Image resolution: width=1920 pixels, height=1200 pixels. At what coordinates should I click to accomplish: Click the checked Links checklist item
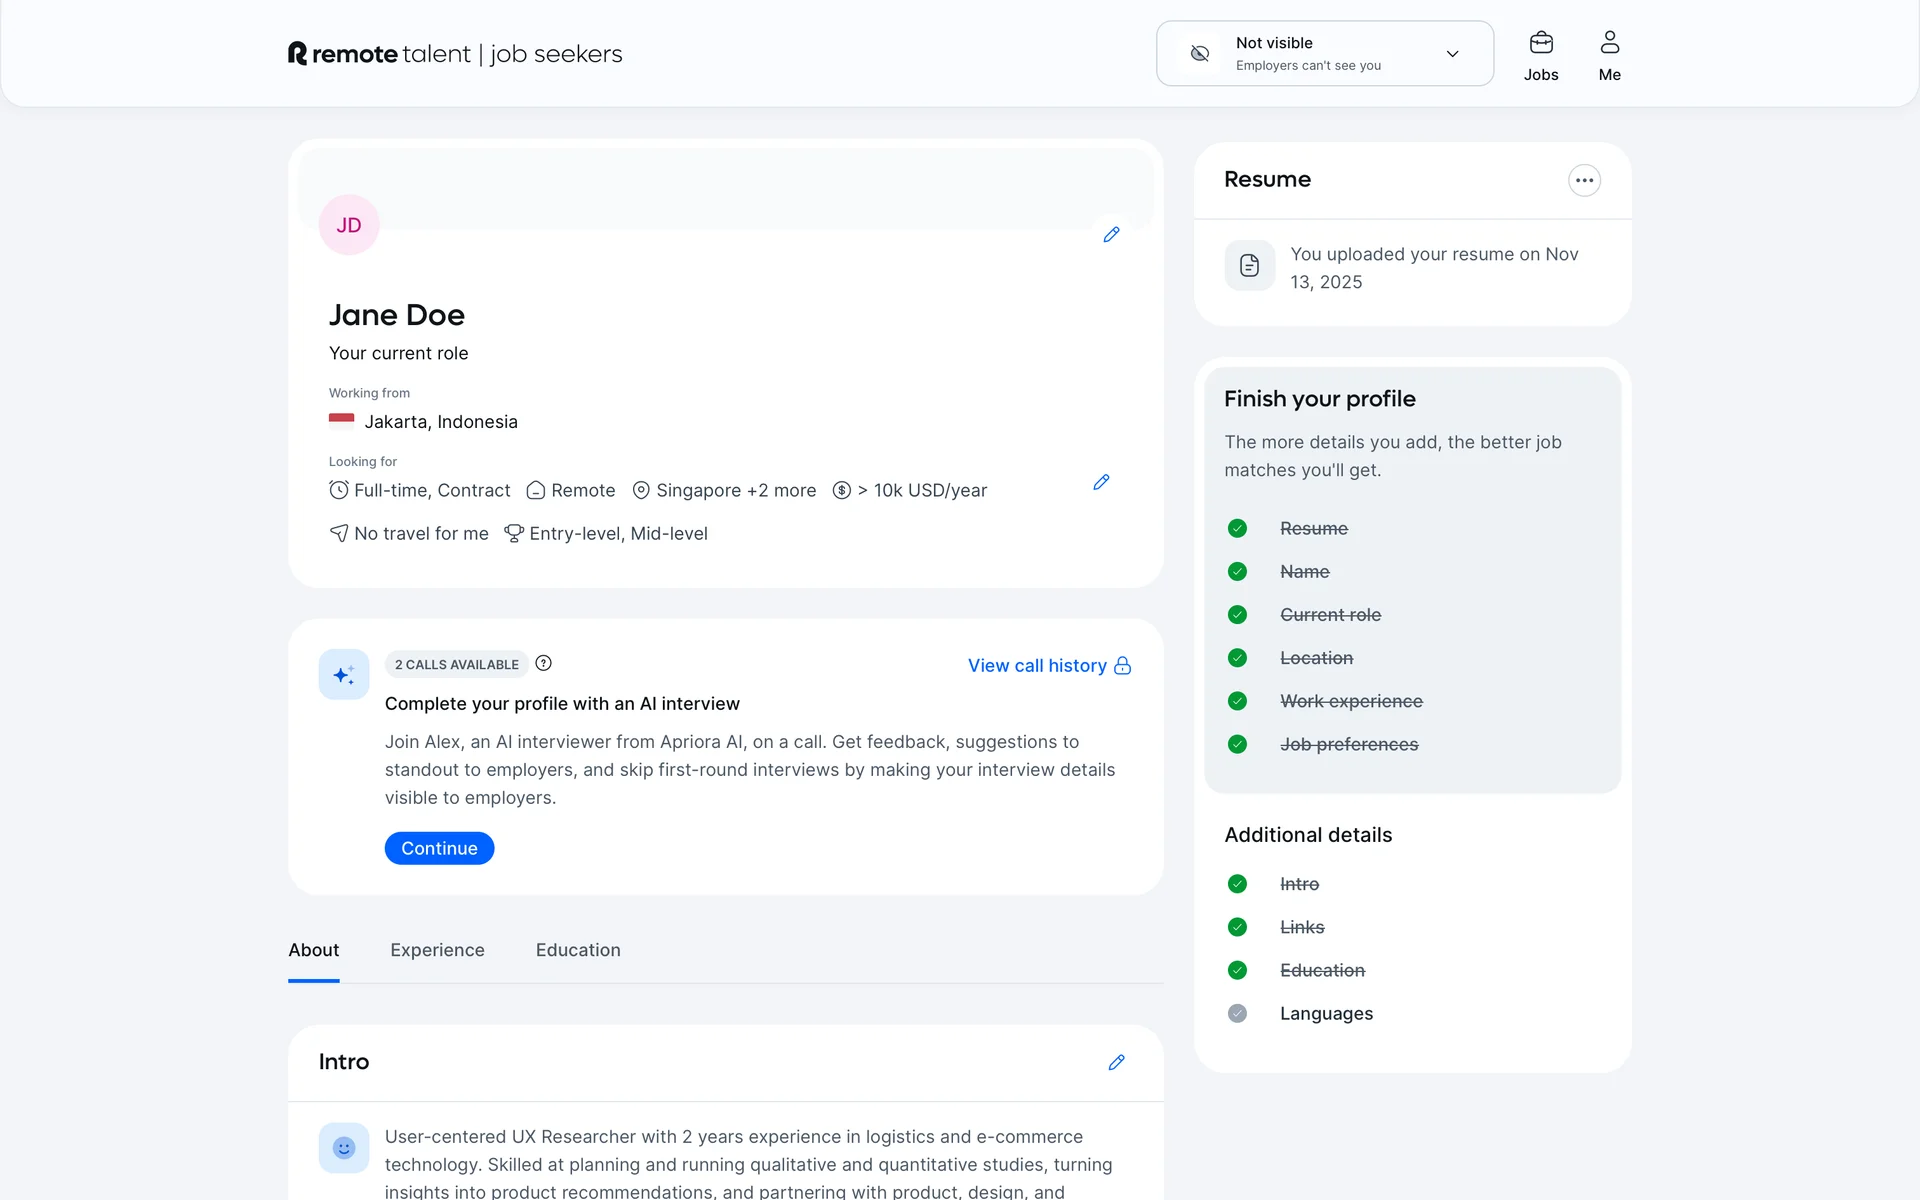pyautogui.click(x=1301, y=928)
